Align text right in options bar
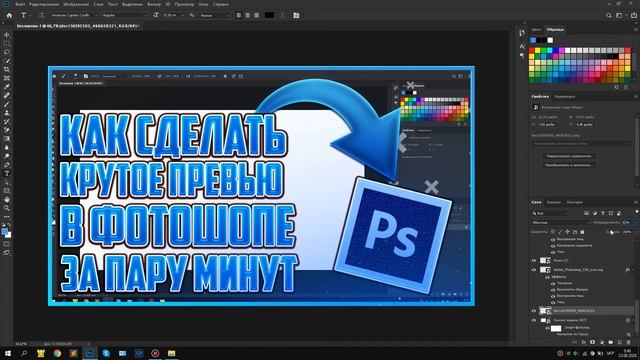The width and height of the screenshot is (640, 360). point(257,15)
